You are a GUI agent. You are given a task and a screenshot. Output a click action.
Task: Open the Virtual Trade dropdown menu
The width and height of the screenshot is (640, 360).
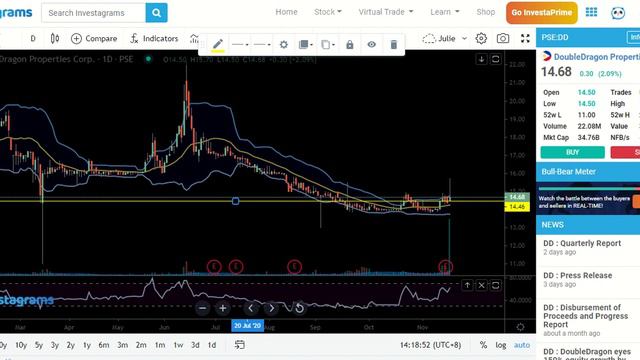click(x=386, y=12)
